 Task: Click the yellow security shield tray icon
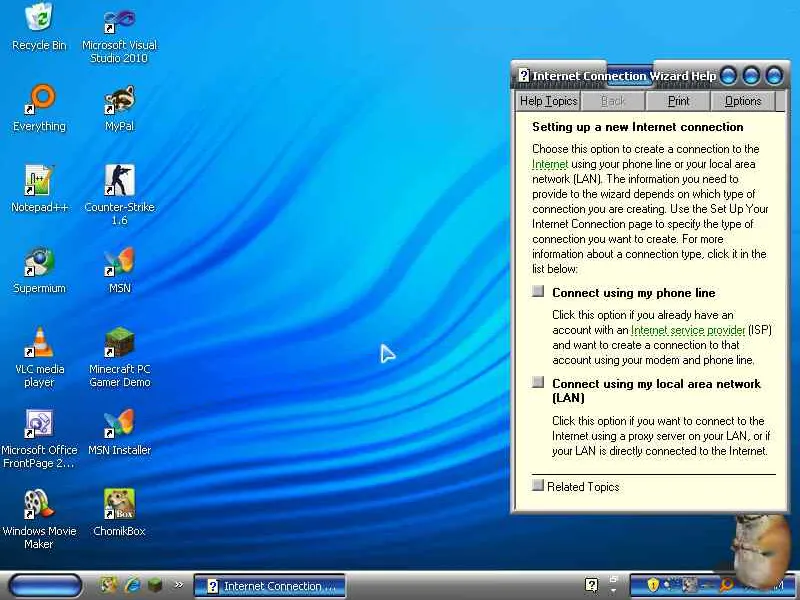(653, 585)
